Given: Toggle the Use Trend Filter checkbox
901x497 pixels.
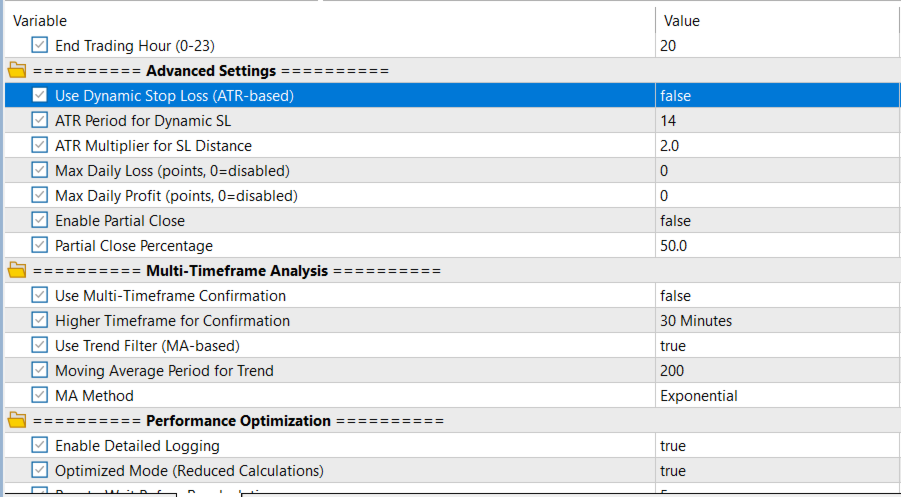Looking at the screenshot, I should [x=40, y=346].
